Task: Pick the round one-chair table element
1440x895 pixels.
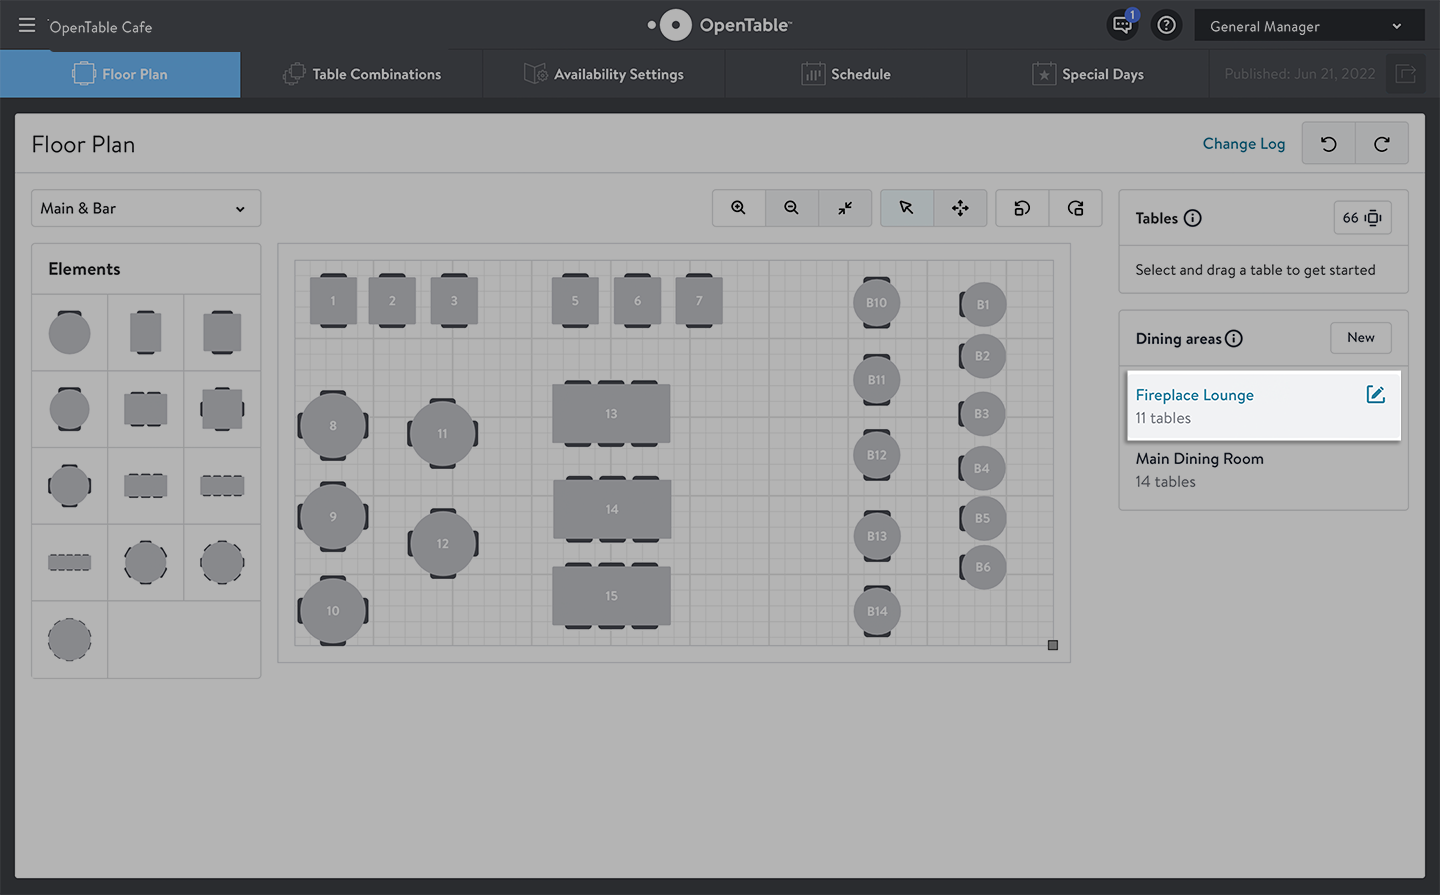Action: (x=70, y=332)
